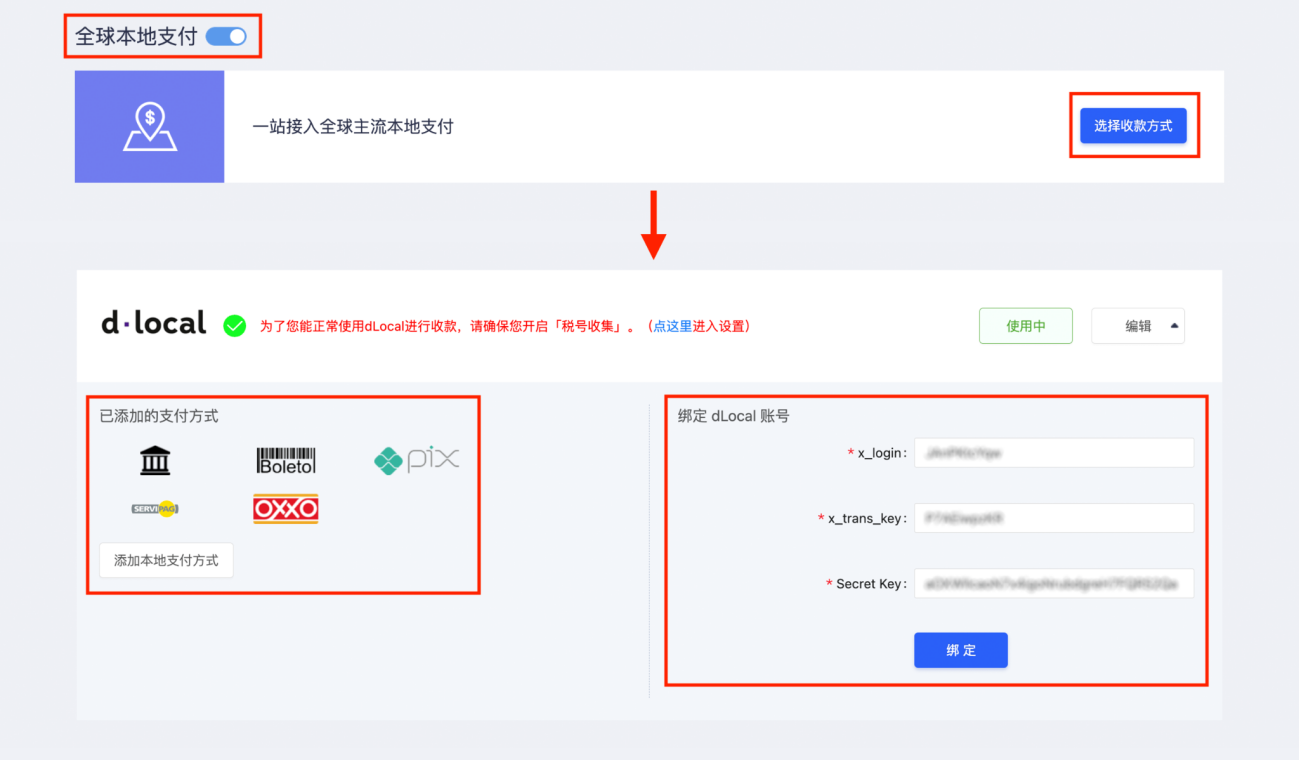1299x760 pixels.
Task: Click the 使用中 status badge
Action: coord(1025,325)
